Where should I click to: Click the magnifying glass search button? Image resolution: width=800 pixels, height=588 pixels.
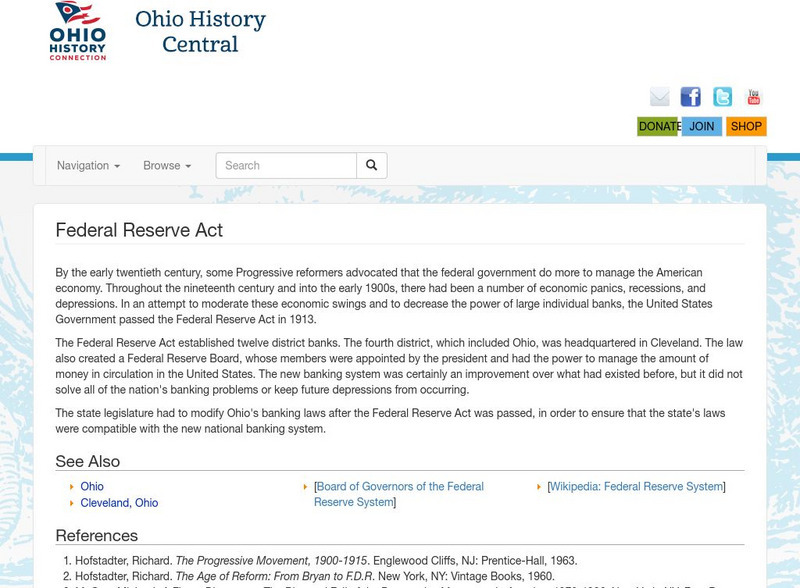[x=371, y=165]
